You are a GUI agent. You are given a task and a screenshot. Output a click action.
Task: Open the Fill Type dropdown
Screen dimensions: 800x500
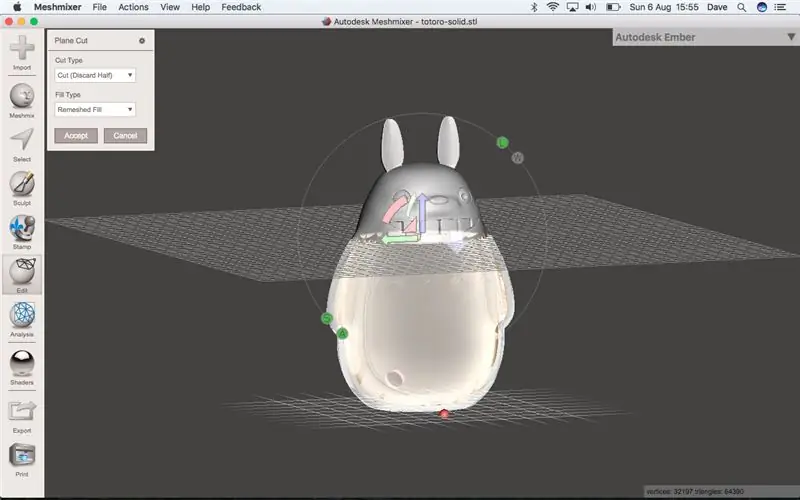click(x=95, y=110)
